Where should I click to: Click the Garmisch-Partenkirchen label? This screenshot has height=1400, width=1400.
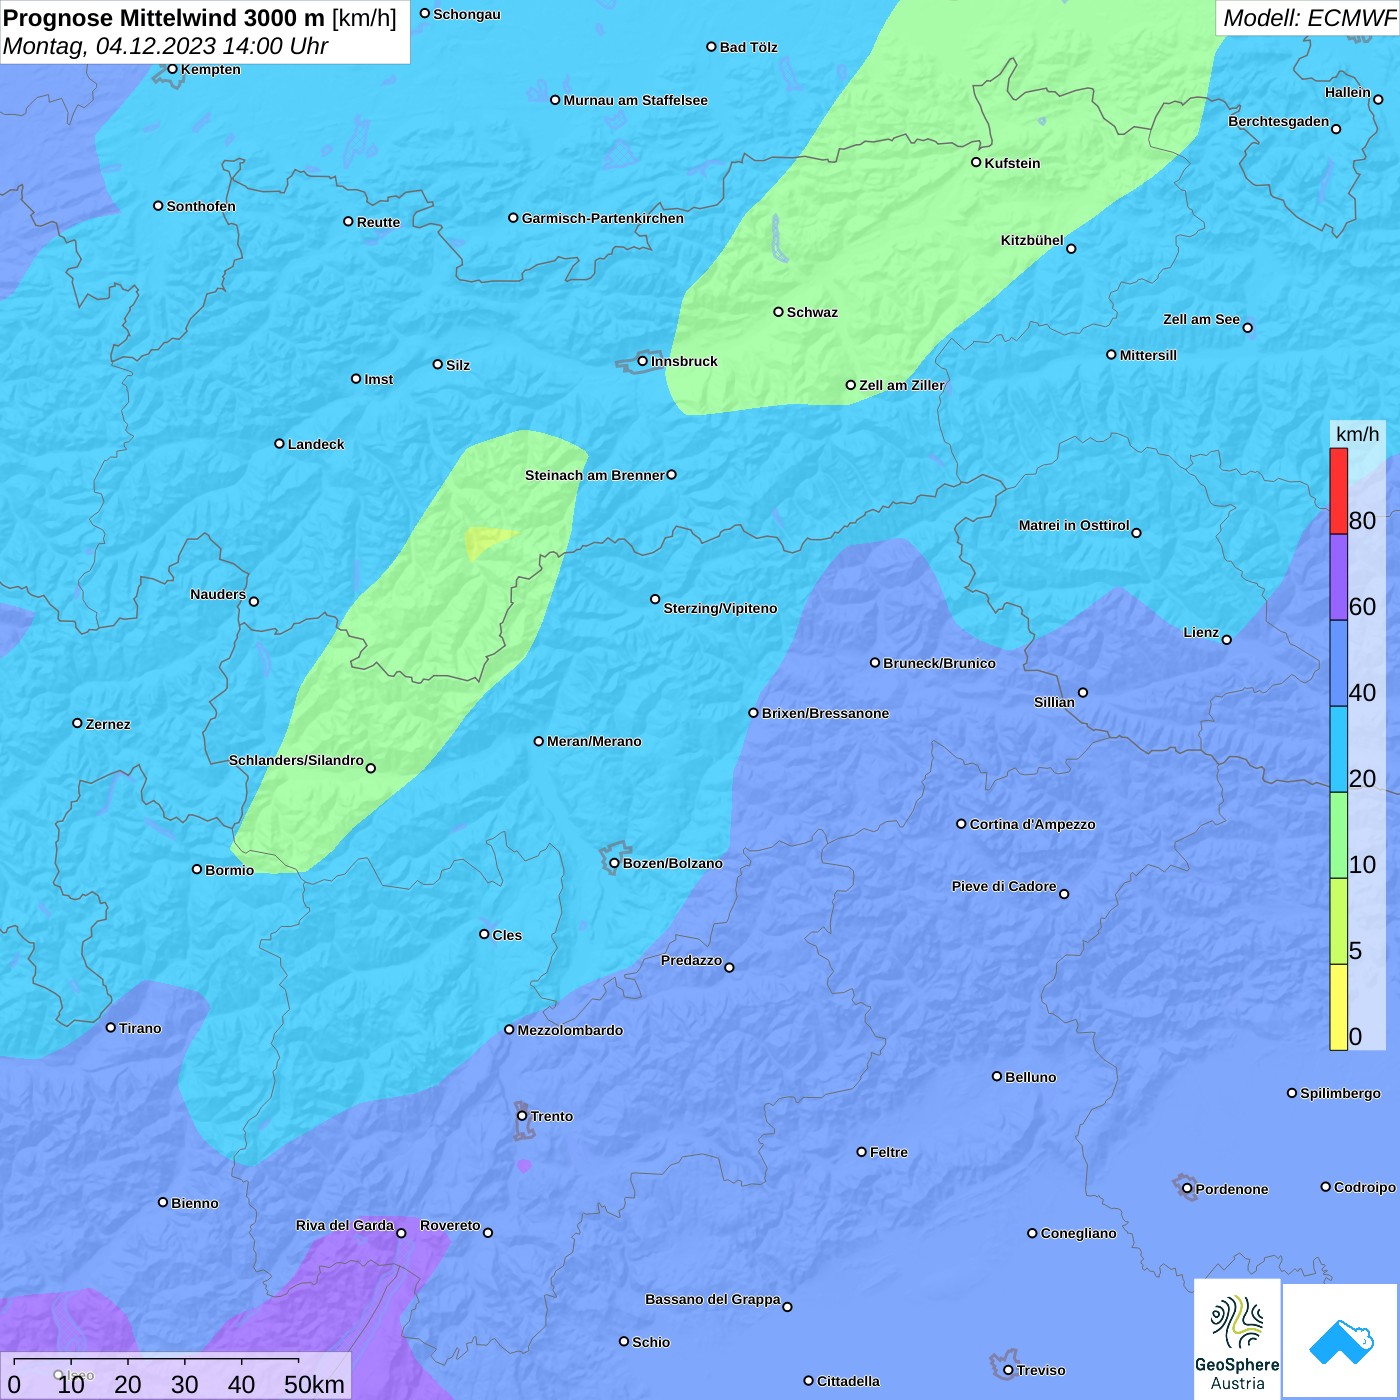click(x=603, y=218)
